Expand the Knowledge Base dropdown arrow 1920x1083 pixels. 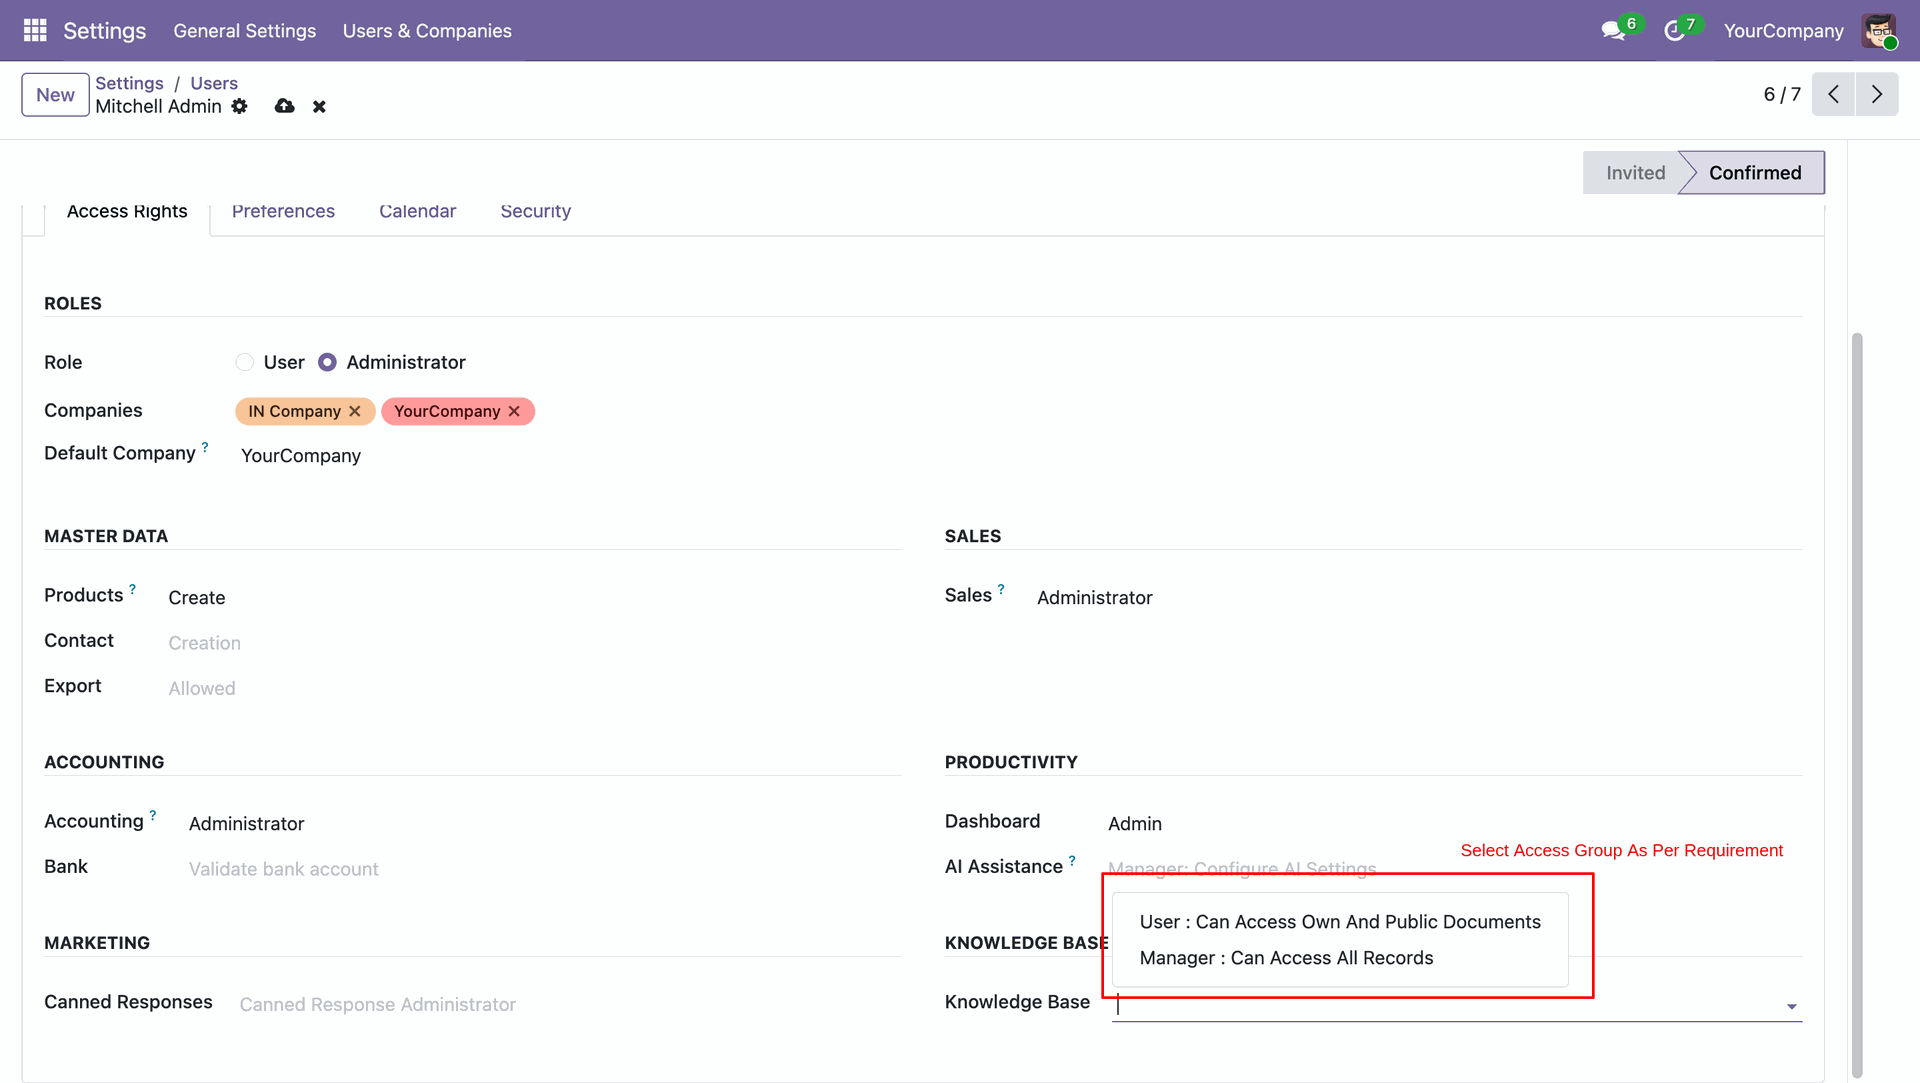click(1791, 1006)
